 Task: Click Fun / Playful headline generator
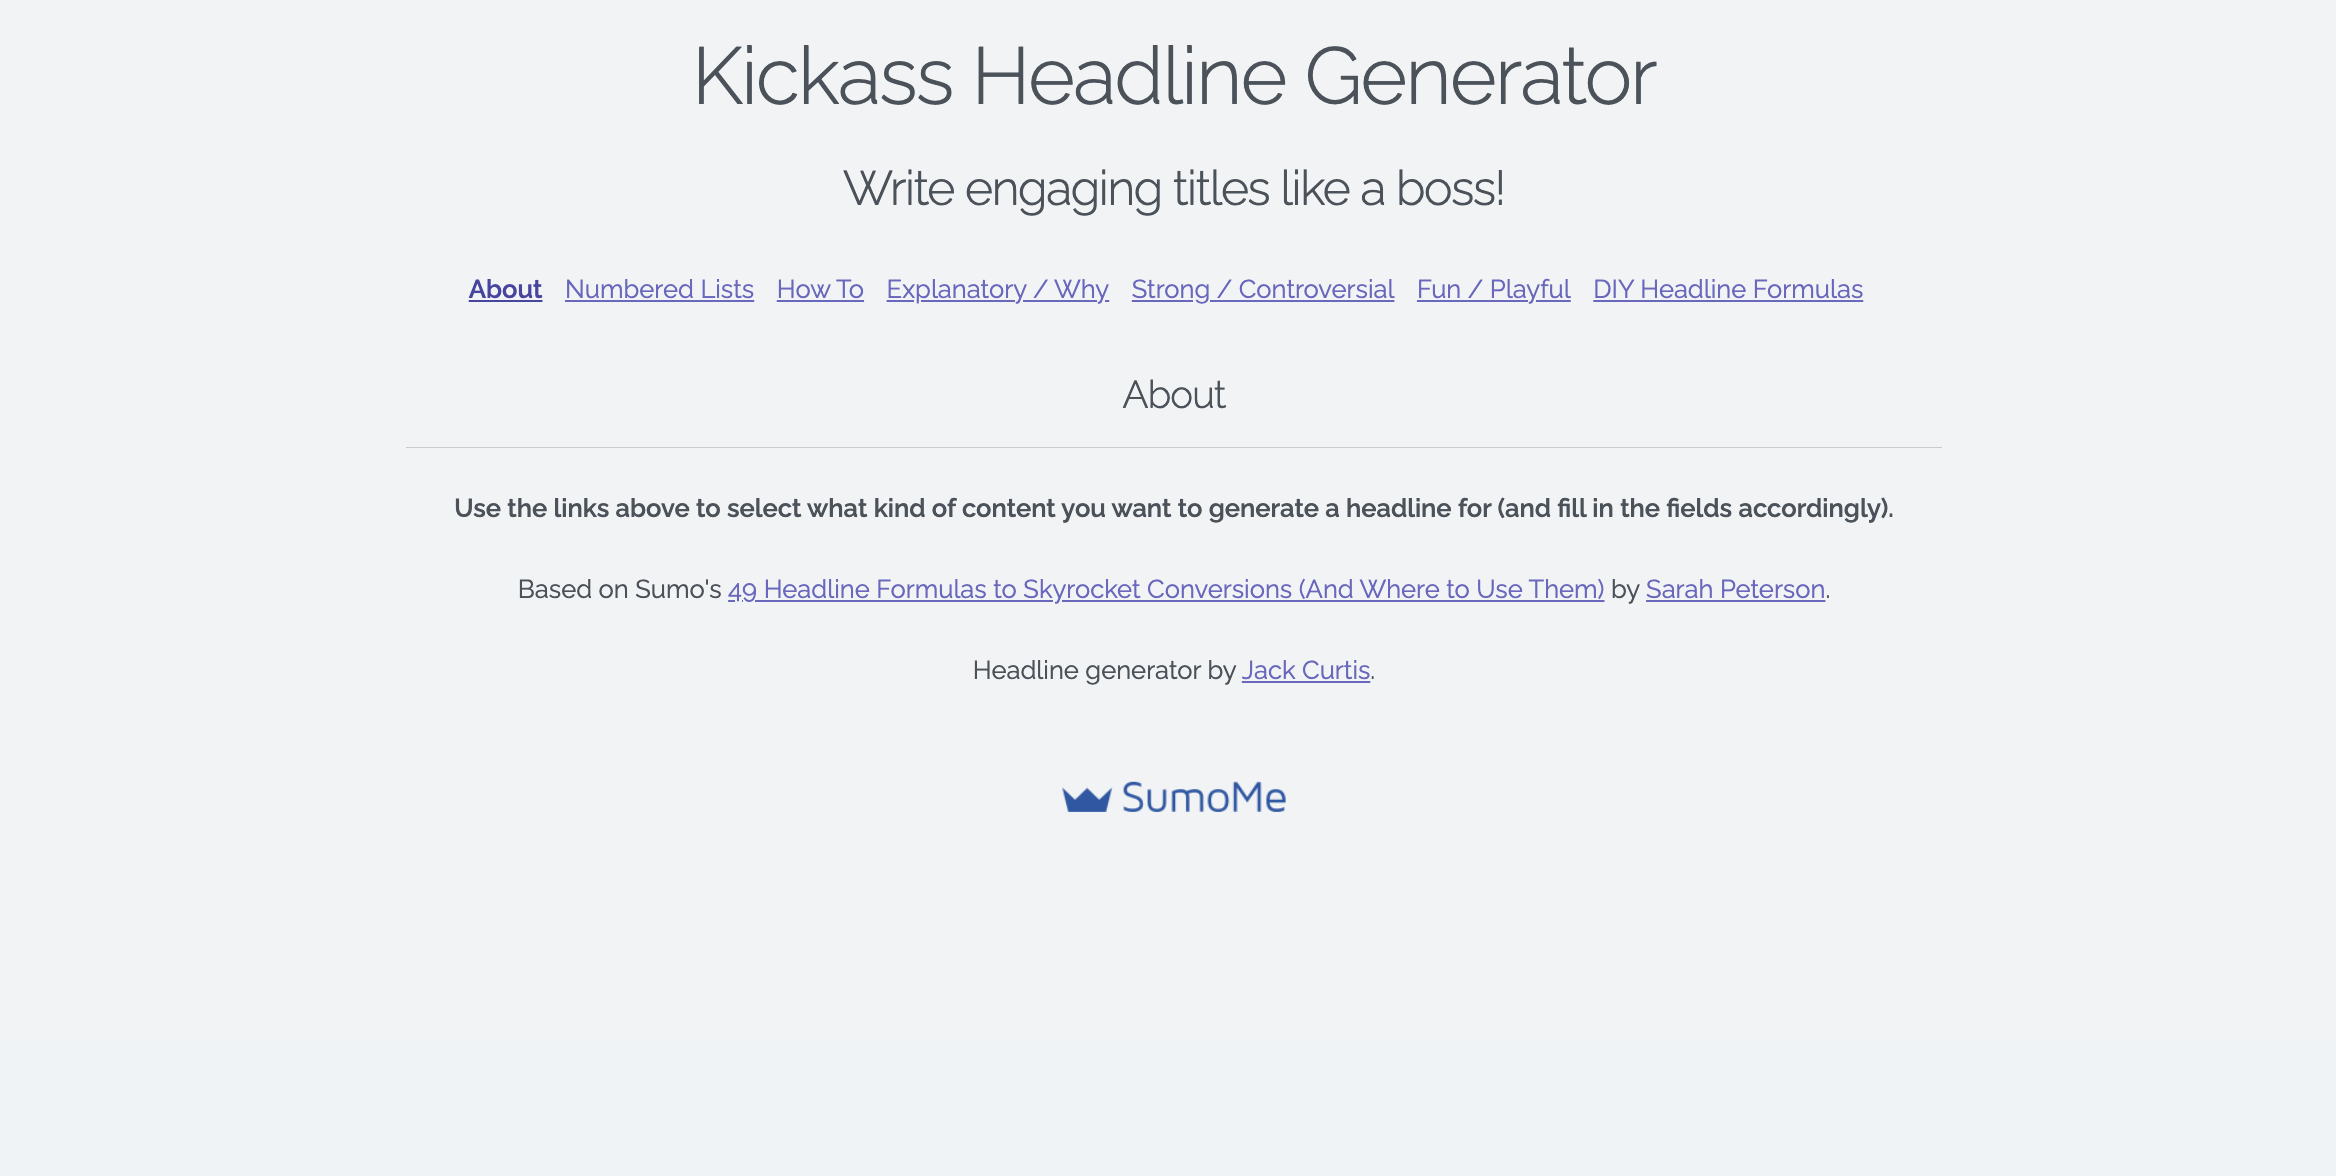coord(1493,290)
